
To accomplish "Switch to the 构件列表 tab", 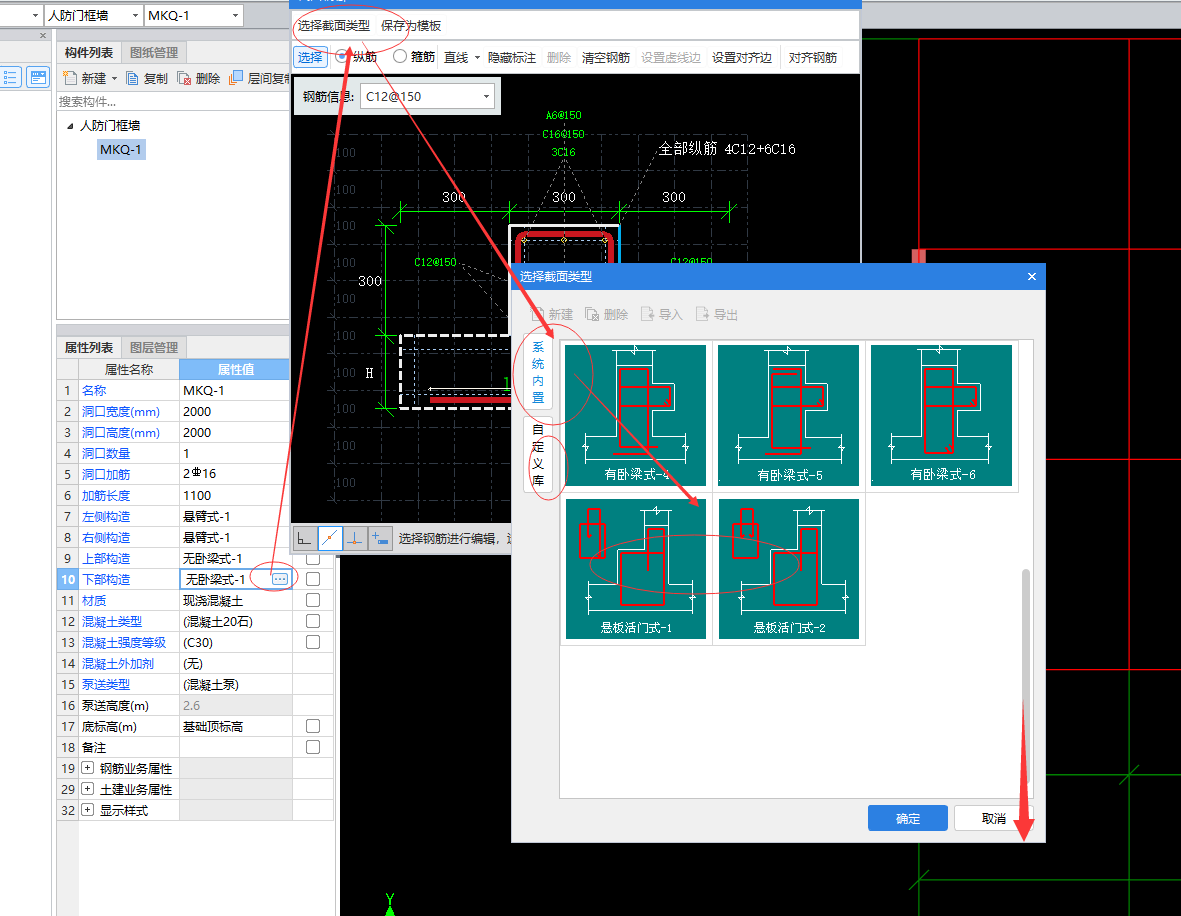I will (89, 53).
